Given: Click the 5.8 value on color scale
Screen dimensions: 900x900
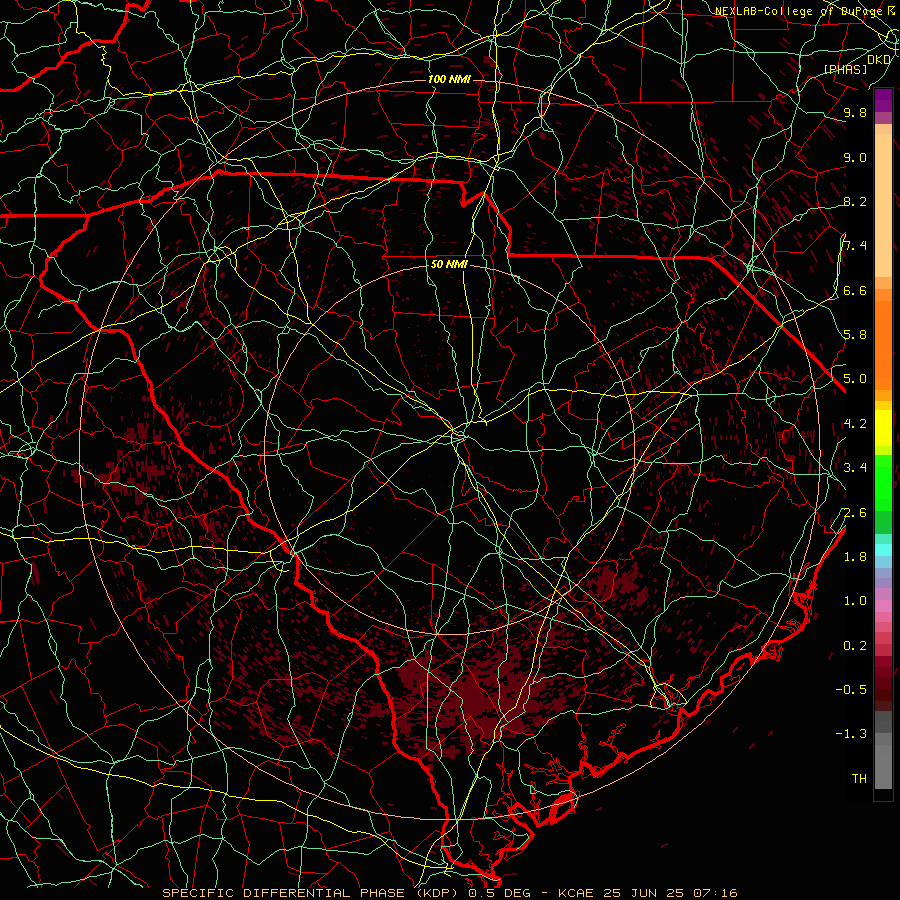Looking at the screenshot, I should (855, 334).
